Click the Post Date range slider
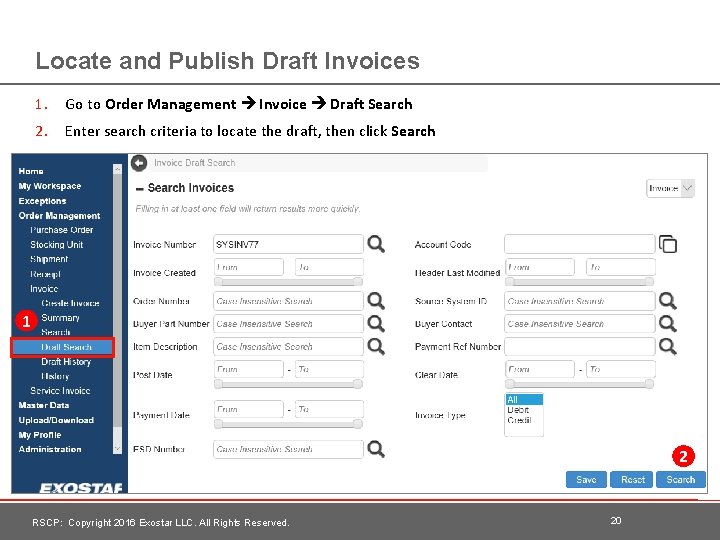The image size is (720, 540). pos(288,384)
